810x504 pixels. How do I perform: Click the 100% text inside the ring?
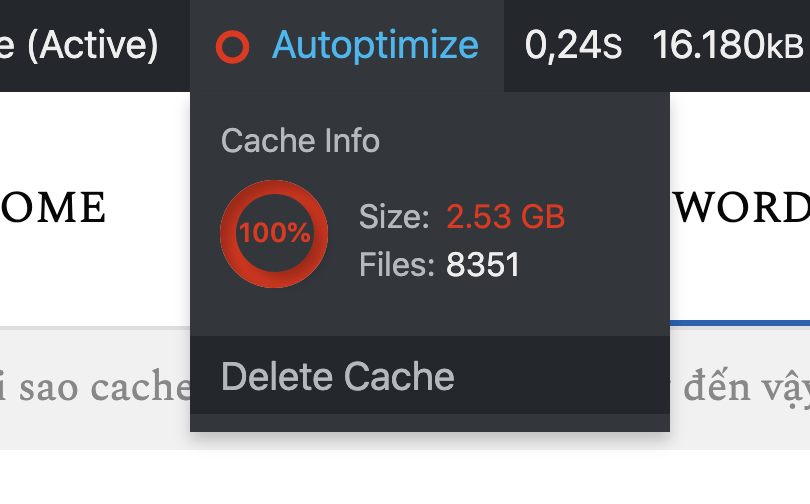[x=275, y=232]
